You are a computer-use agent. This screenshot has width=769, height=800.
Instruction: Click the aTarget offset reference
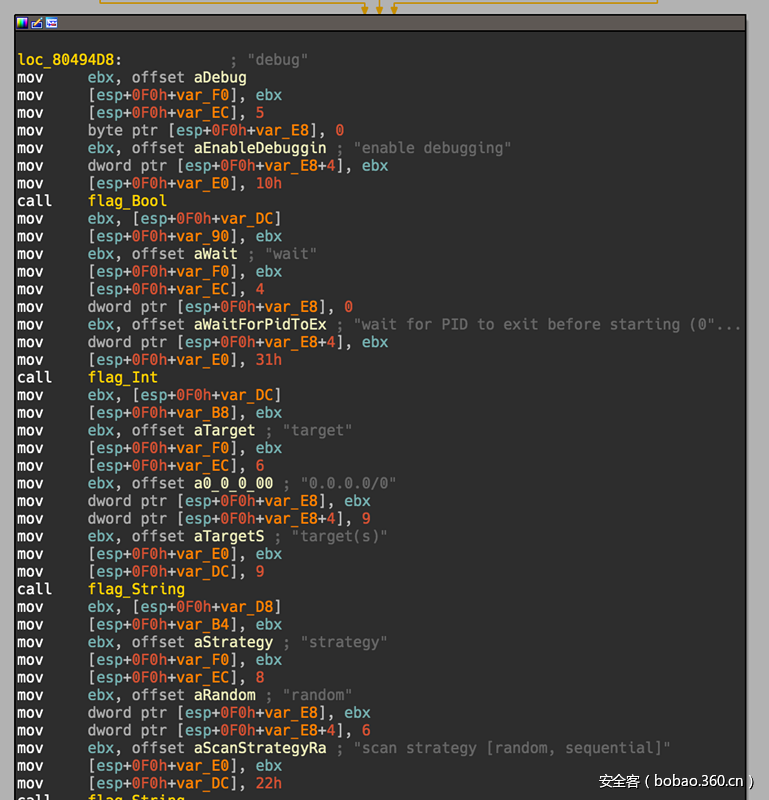tap(224, 430)
